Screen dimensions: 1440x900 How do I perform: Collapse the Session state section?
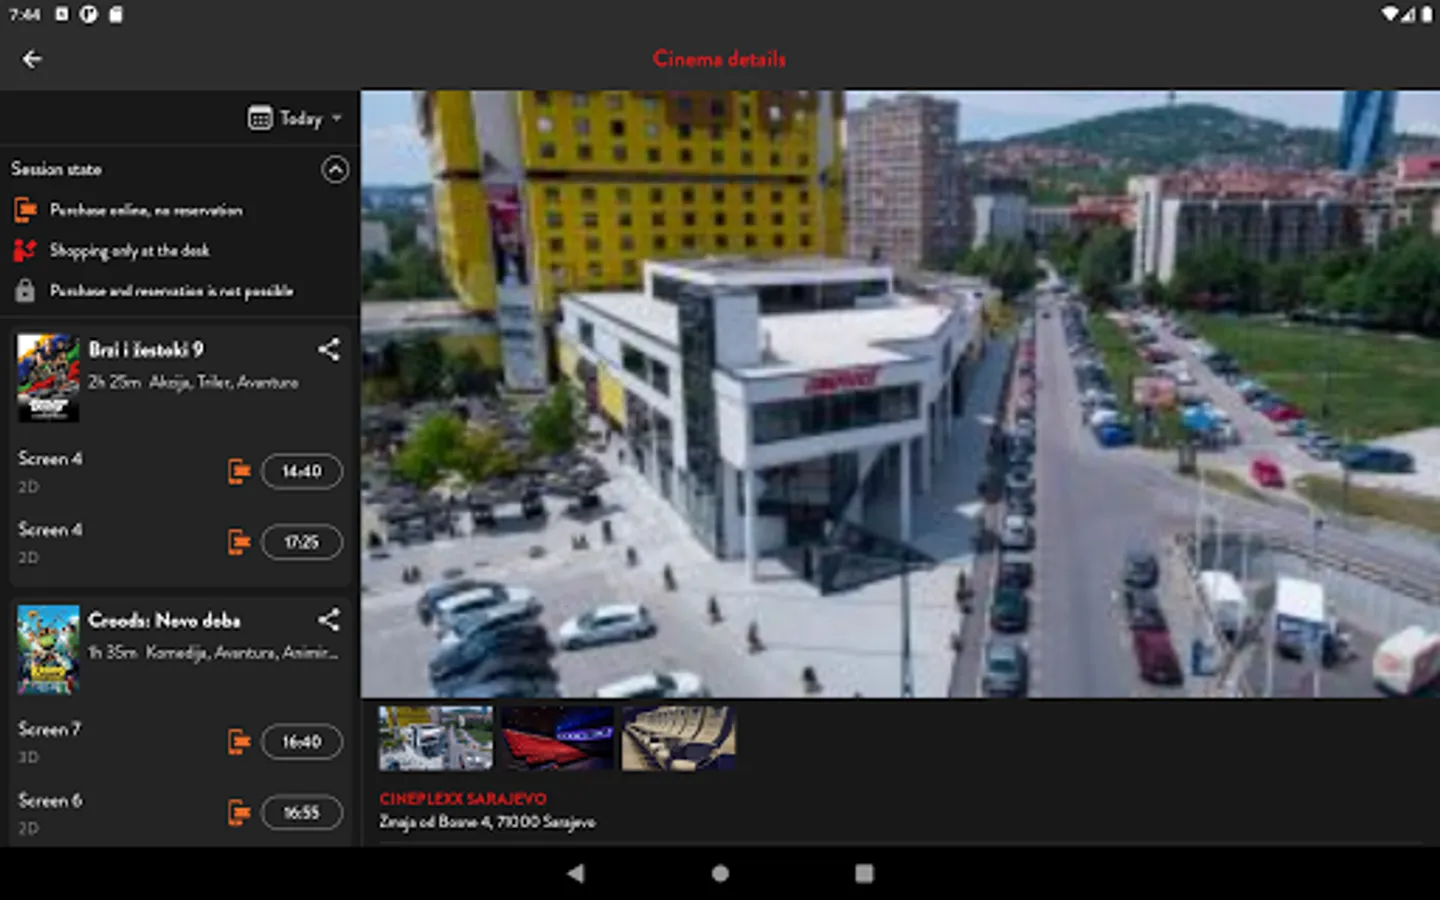coord(335,169)
